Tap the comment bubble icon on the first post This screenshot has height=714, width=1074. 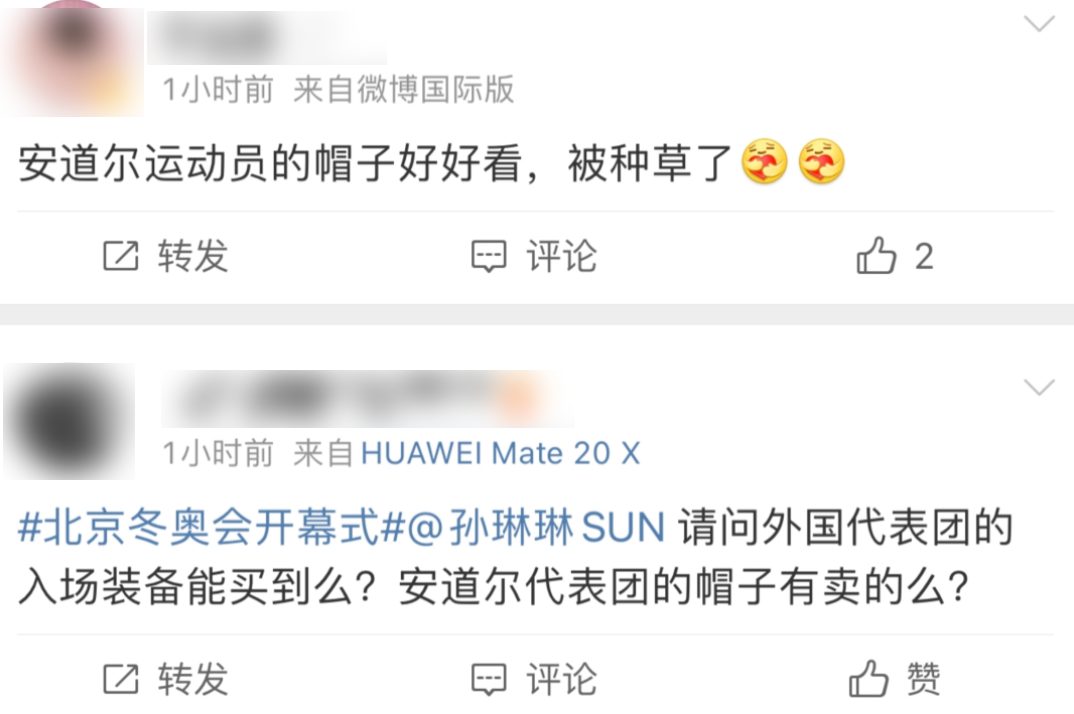(x=489, y=257)
